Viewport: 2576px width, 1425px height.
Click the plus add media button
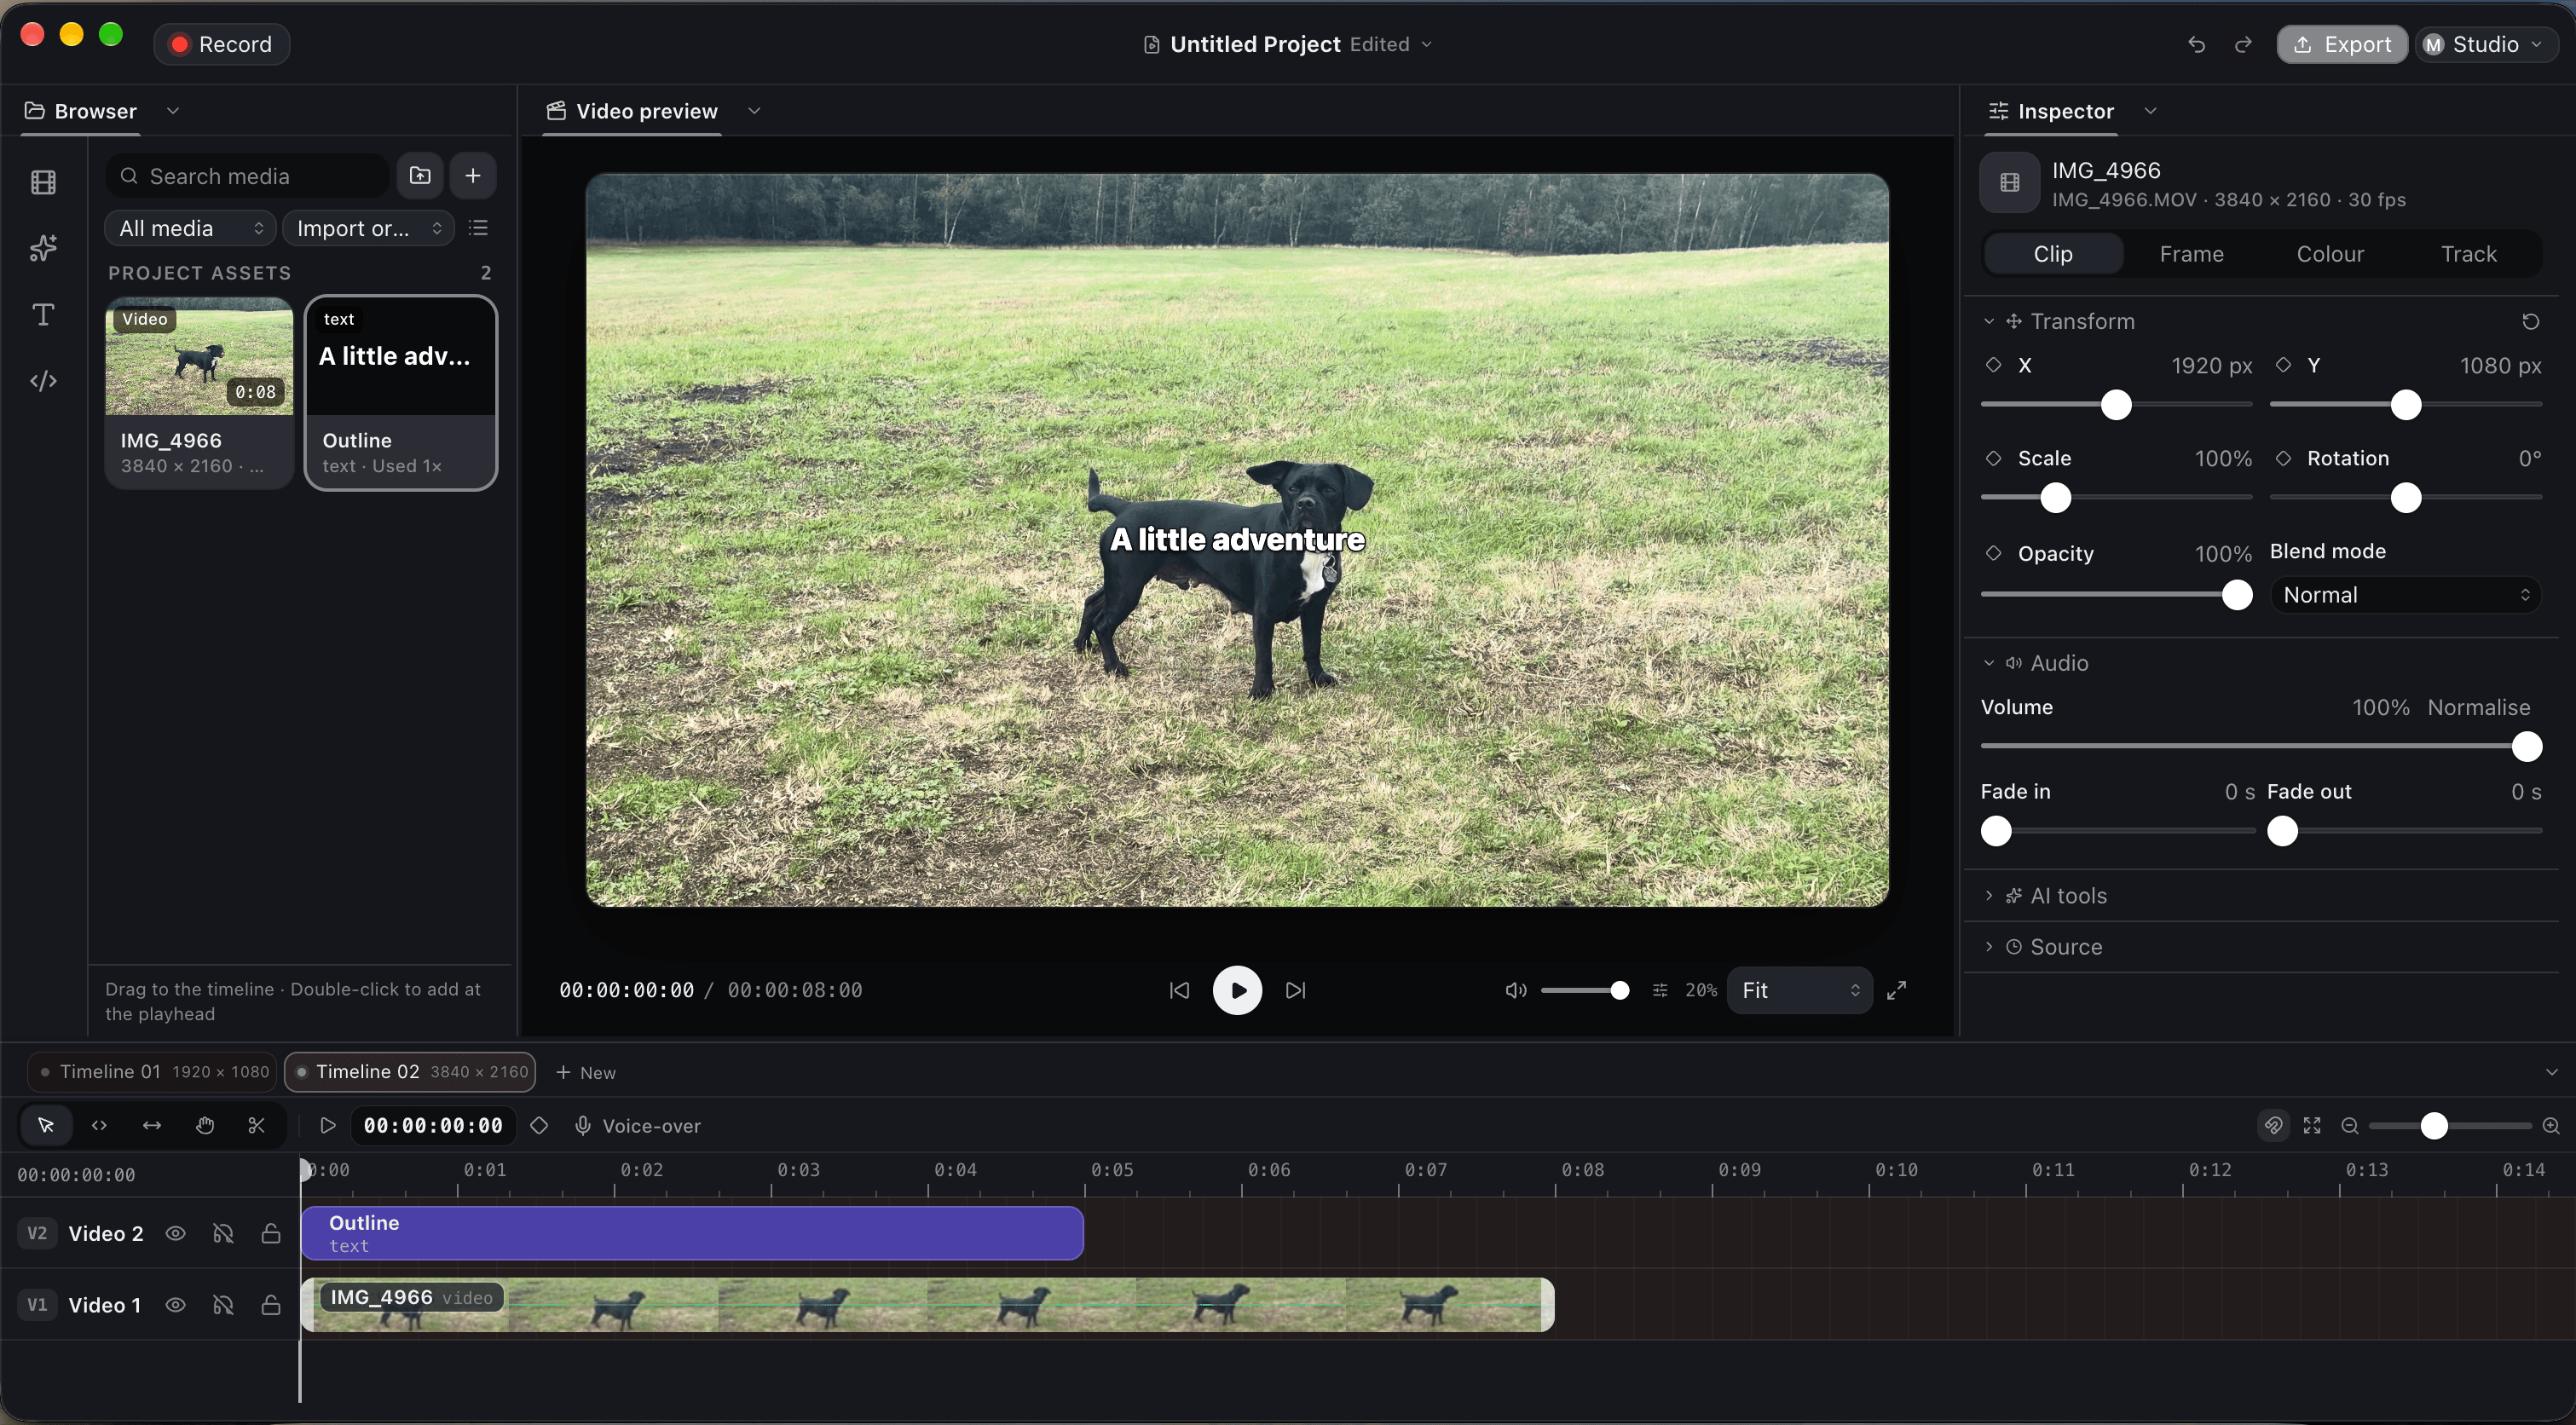pos(473,176)
